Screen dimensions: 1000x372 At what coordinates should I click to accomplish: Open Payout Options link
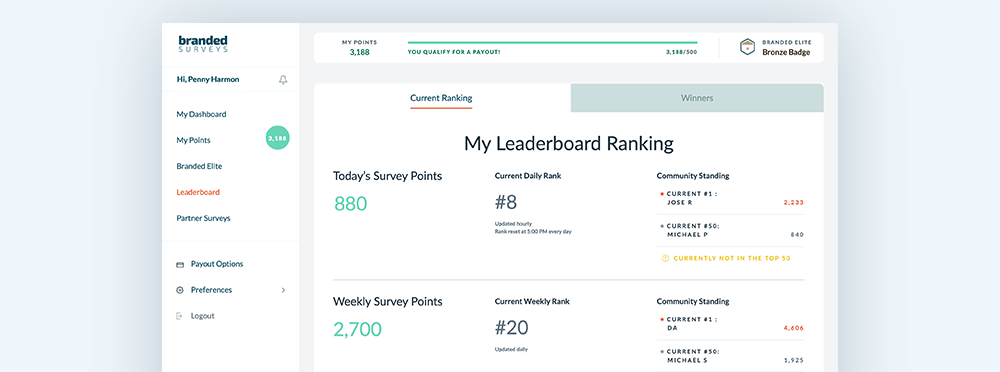pyautogui.click(x=217, y=264)
